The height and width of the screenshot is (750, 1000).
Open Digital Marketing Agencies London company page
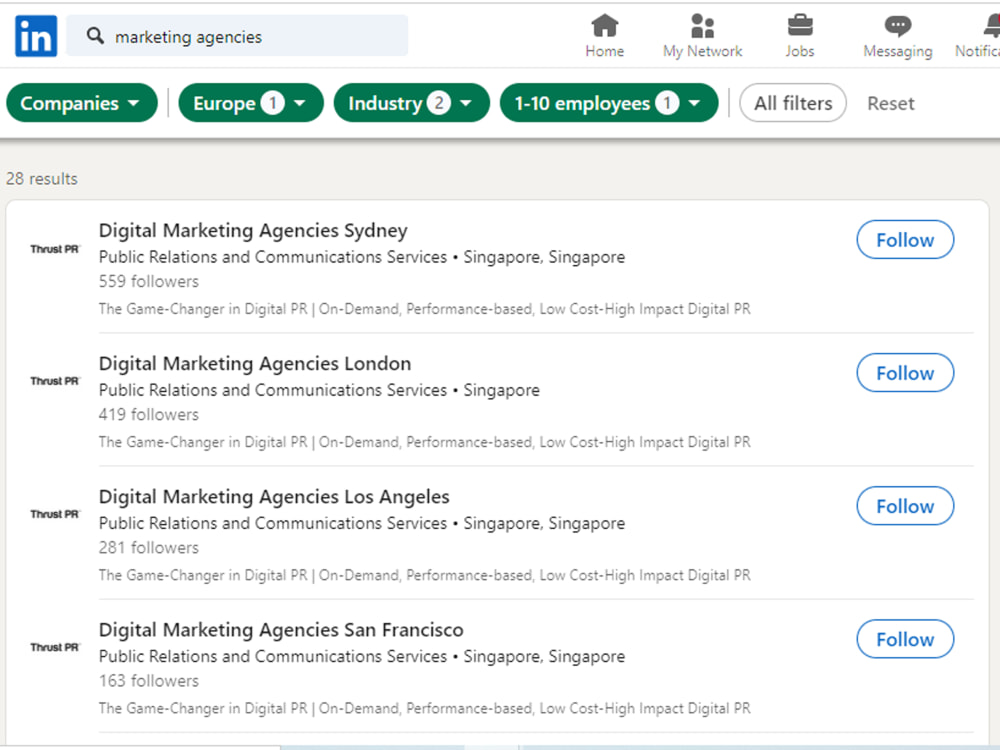coord(255,364)
